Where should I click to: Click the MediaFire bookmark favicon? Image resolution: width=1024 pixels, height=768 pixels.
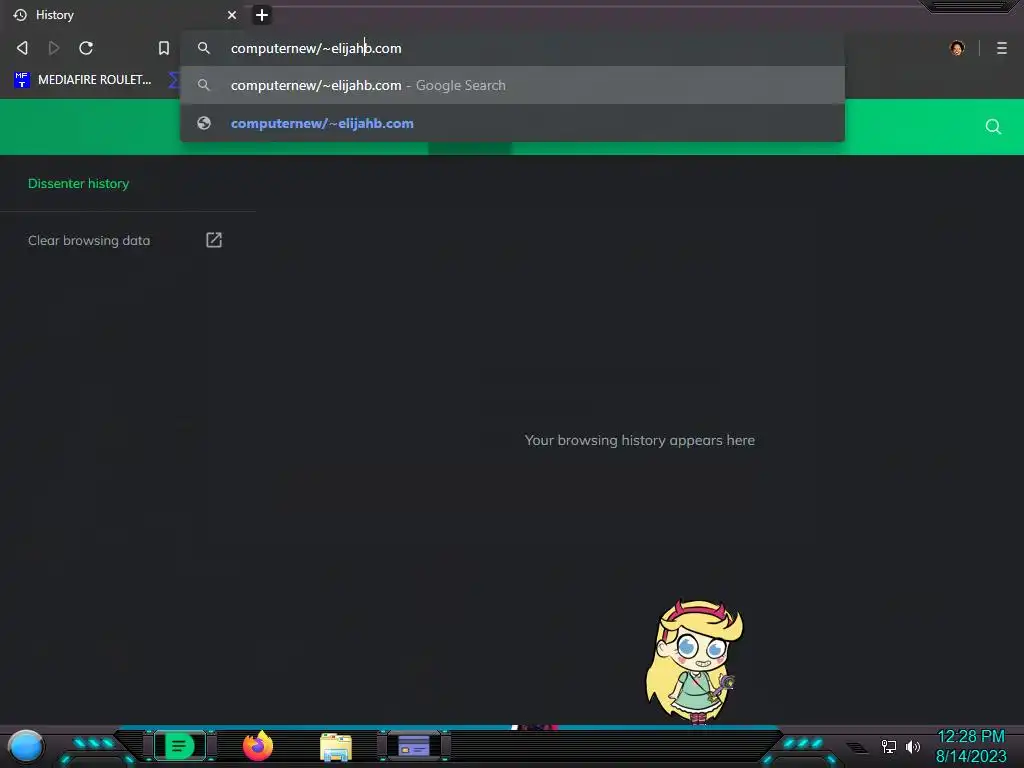(x=22, y=80)
